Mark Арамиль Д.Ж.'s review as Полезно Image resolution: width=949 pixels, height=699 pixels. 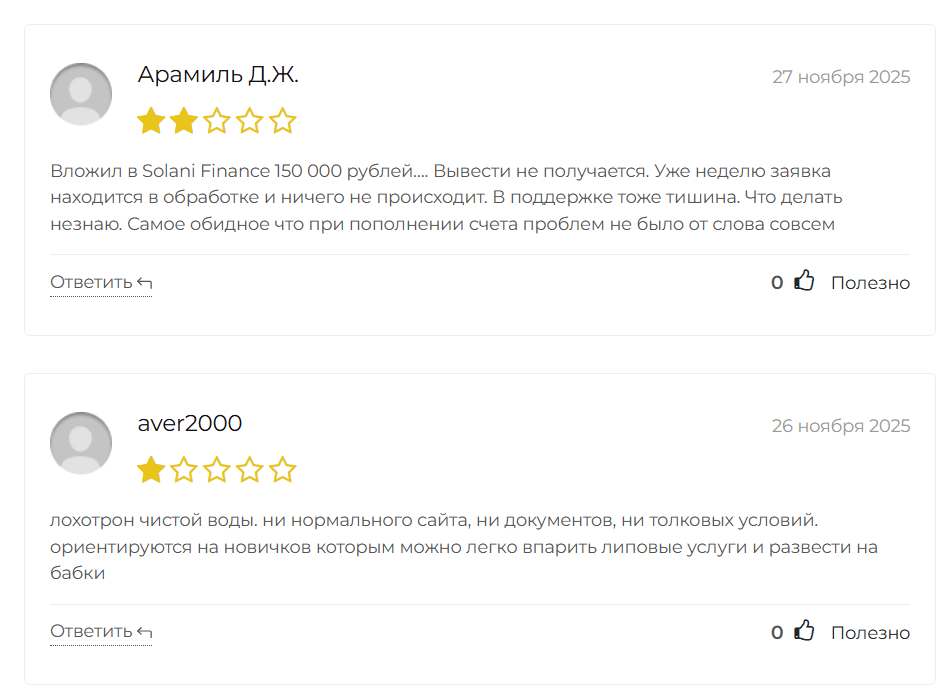[x=870, y=282]
